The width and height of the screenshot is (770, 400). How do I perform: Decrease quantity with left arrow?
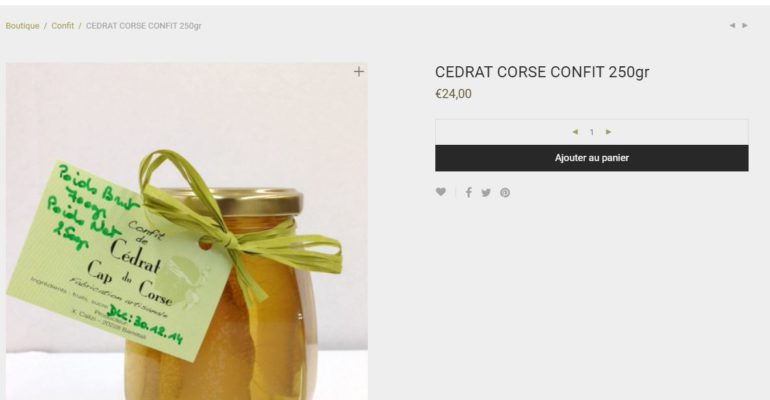coord(575,132)
